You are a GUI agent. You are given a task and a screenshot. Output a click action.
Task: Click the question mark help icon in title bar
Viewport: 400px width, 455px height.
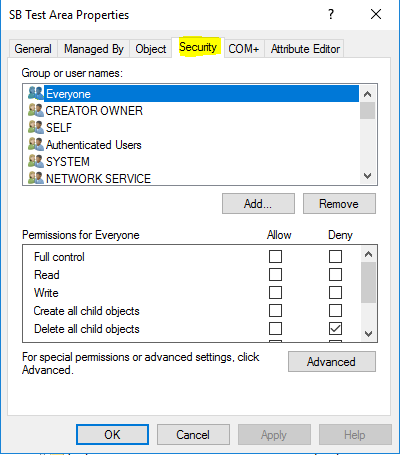[331, 14]
